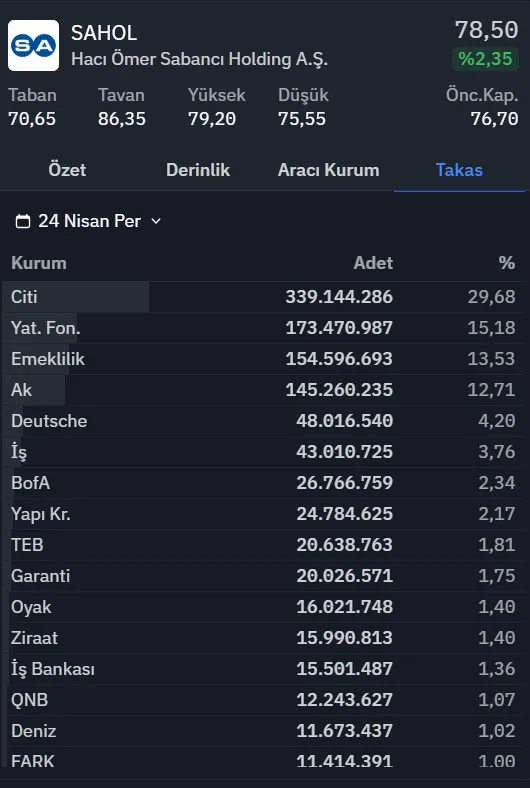Click the SAHOL ticker name
The image size is (530, 788).
pyautogui.click(x=104, y=33)
